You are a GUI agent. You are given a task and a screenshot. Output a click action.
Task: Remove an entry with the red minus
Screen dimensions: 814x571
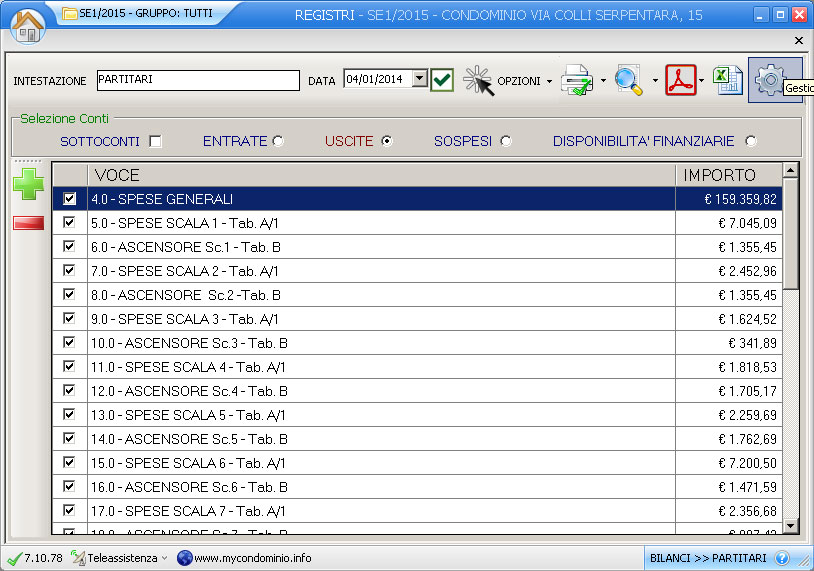click(29, 222)
